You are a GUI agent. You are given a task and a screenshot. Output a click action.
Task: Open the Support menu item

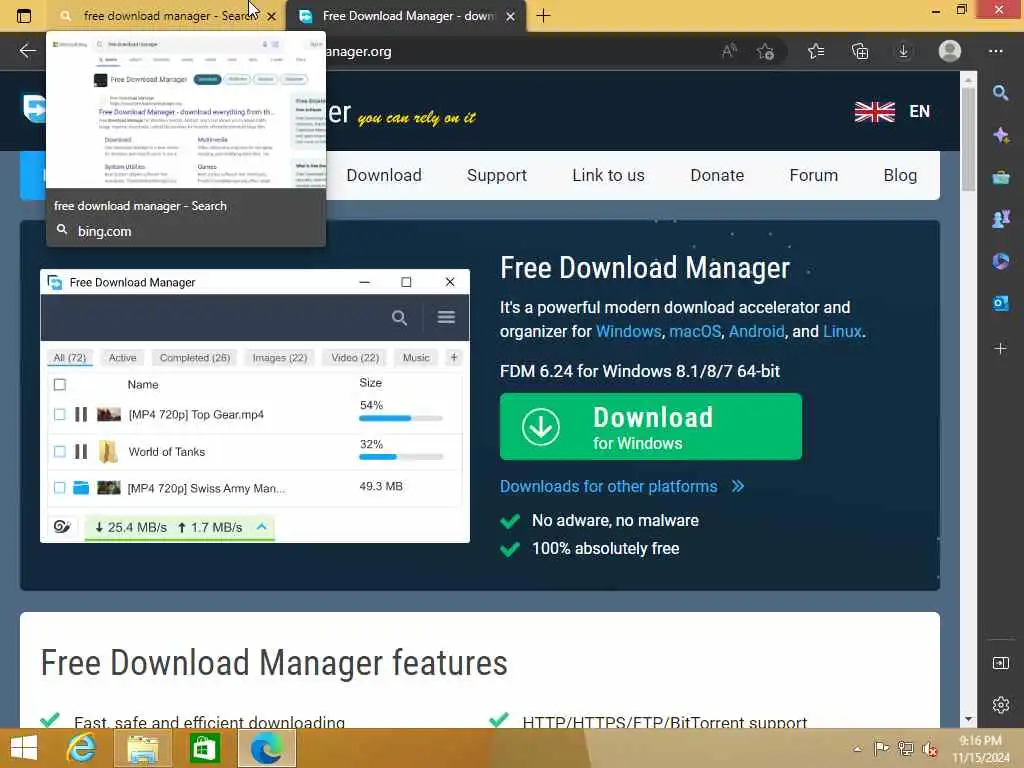[496, 175]
